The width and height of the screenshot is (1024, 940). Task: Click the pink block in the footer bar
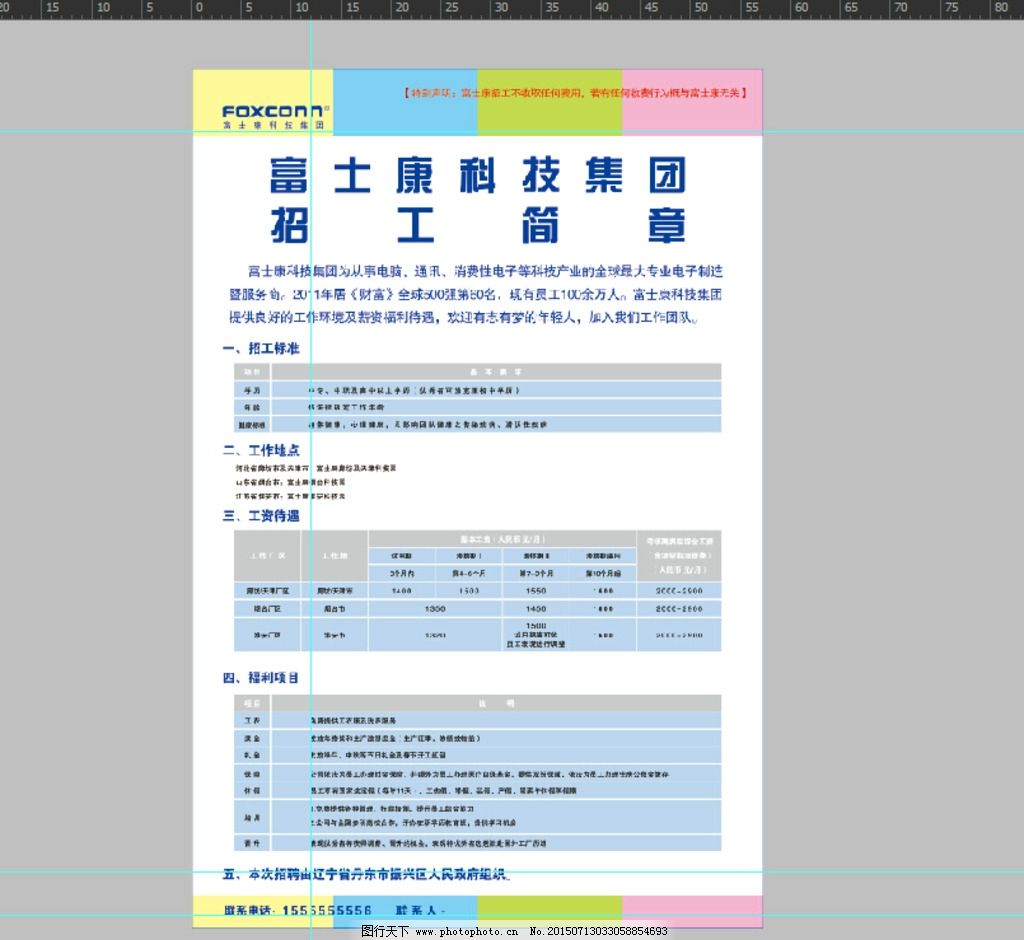pyautogui.click(x=691, y=909)
